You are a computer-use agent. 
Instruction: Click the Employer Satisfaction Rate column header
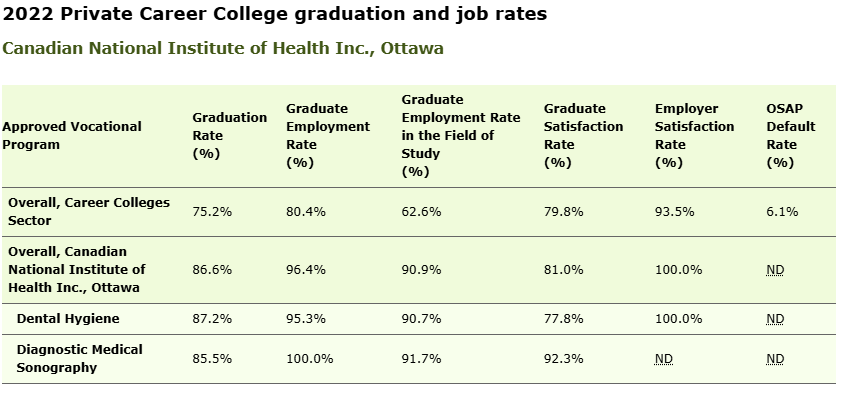pos(695,136)
